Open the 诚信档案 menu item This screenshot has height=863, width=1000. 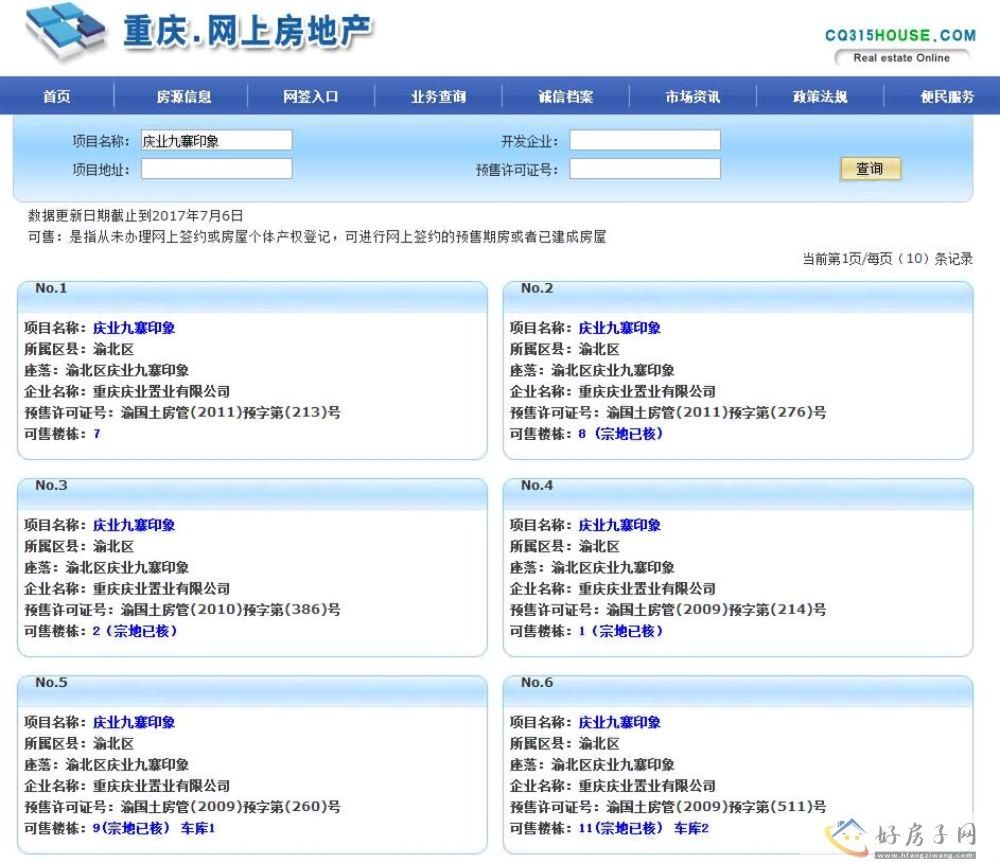point(566,96)
